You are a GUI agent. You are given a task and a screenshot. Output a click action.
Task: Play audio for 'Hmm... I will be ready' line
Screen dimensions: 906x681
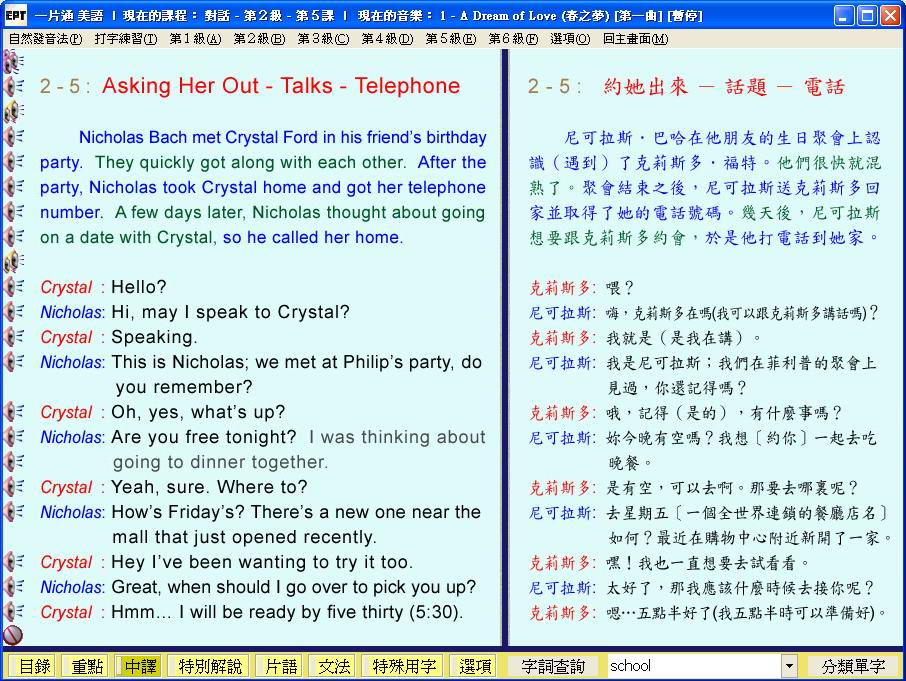click(14, 612)
